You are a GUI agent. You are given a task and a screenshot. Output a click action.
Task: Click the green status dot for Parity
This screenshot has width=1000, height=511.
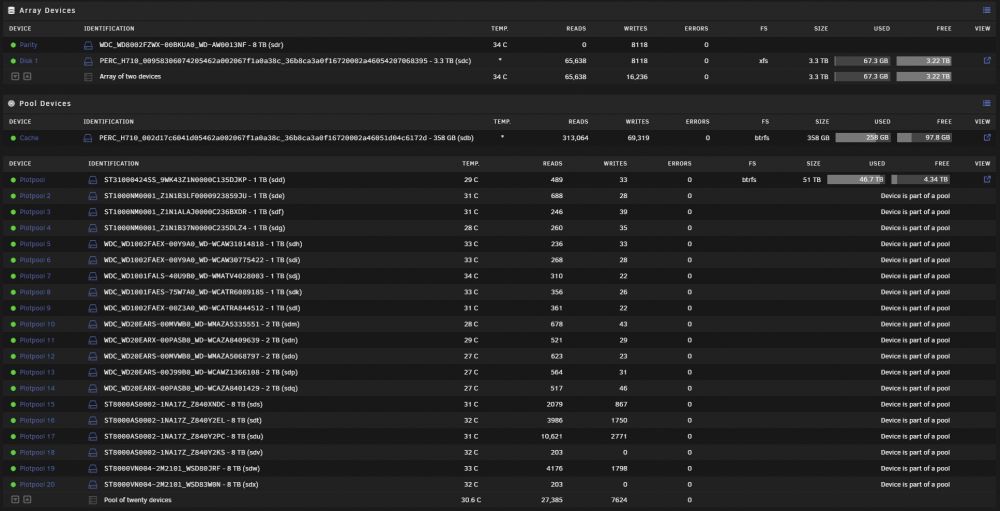[13, 45]
